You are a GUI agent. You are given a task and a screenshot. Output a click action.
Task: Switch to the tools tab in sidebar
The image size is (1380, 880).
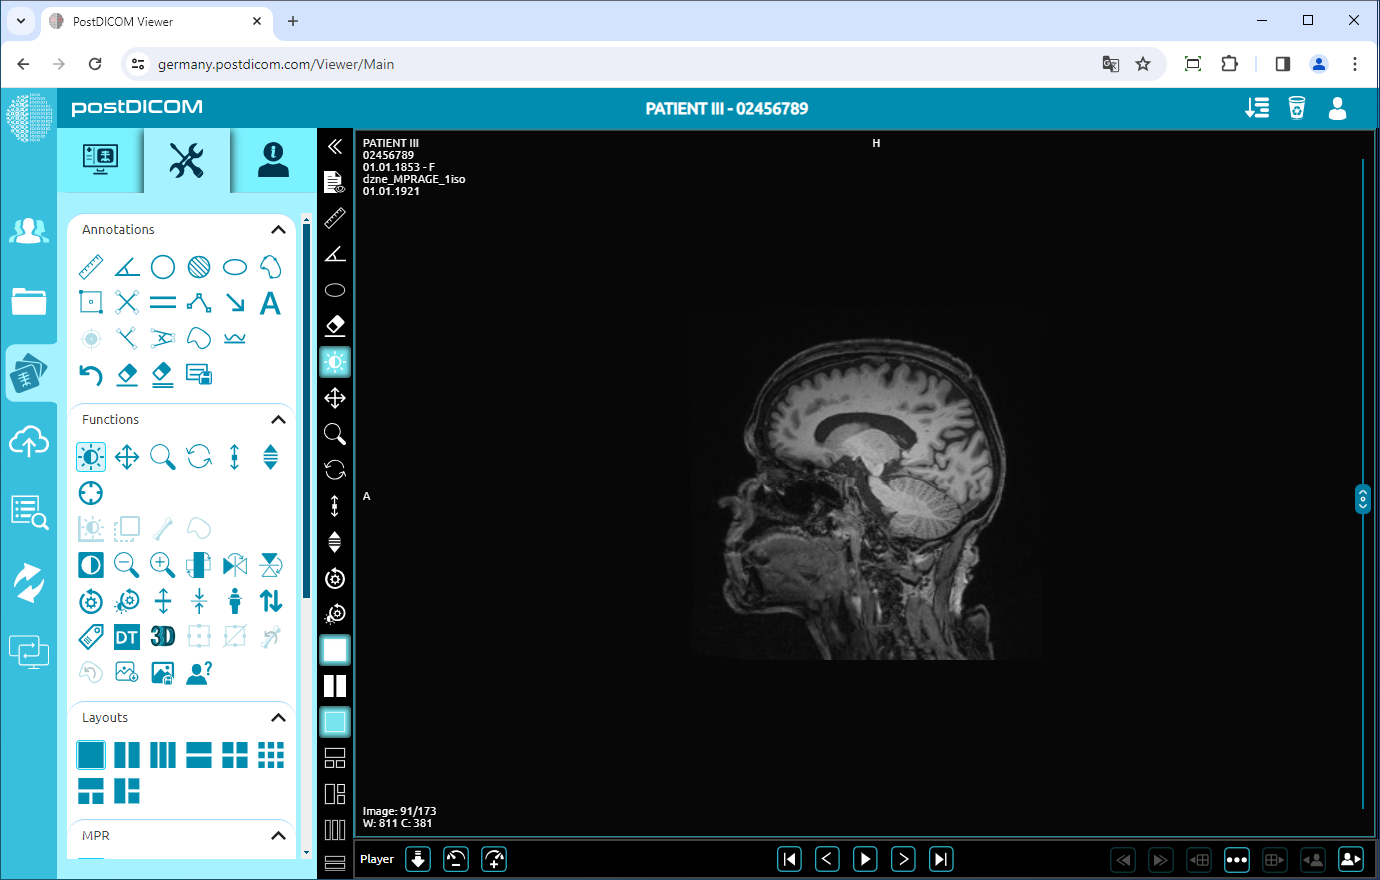point(186,160)
